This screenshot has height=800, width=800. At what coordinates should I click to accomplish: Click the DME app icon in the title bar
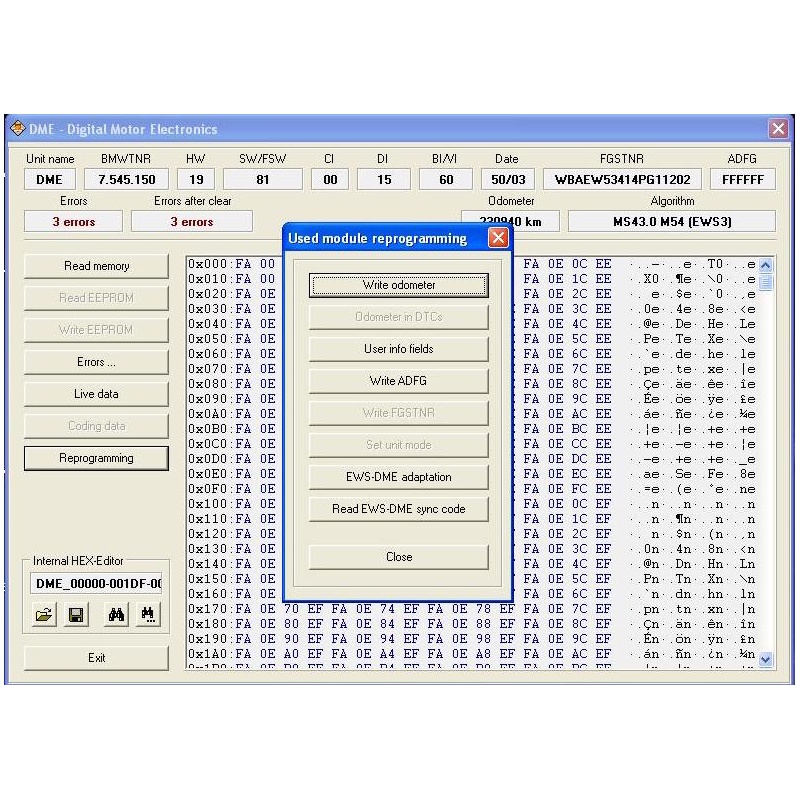pos(17,129)
